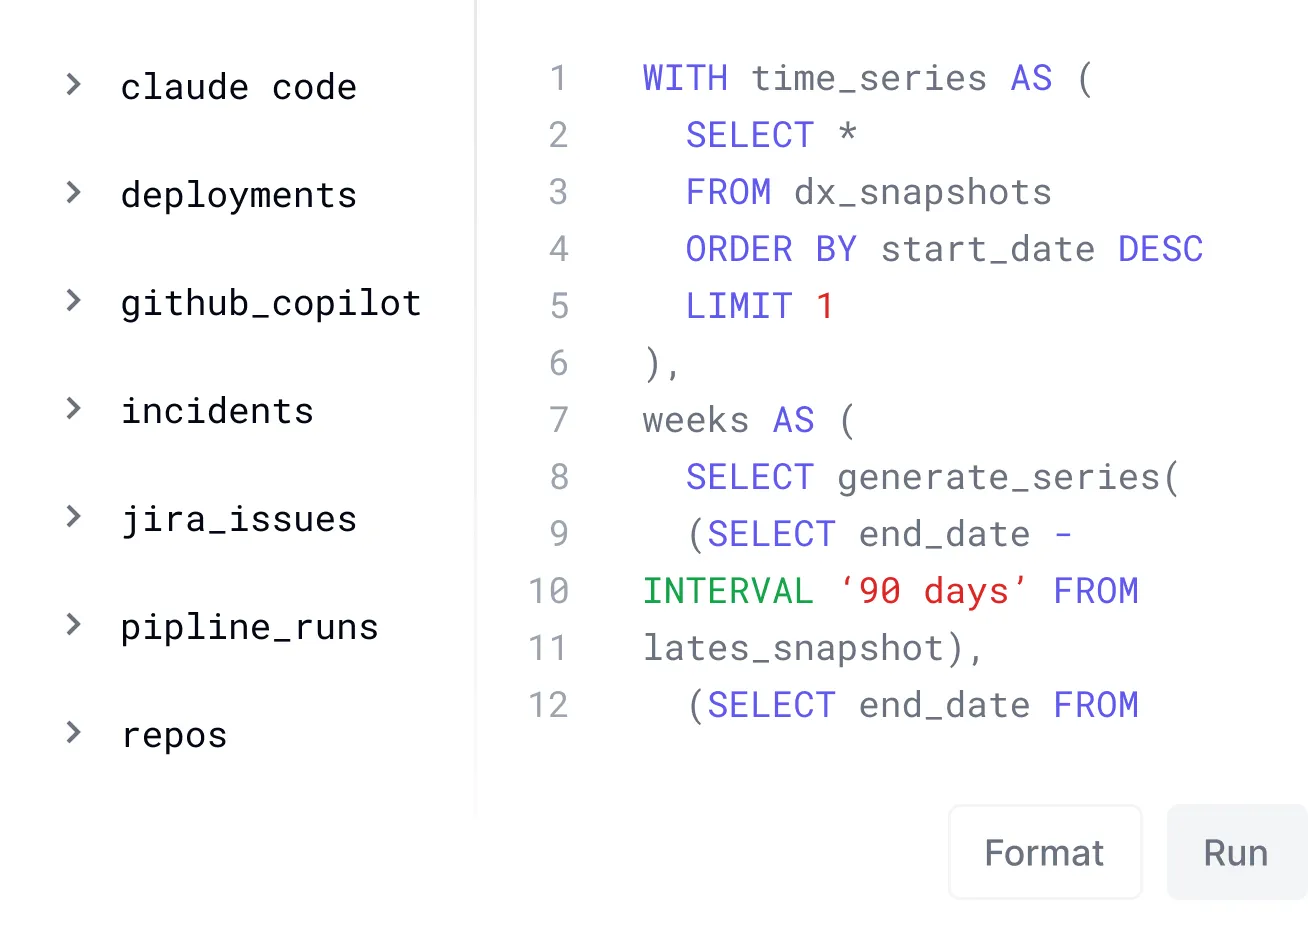Image resolution: width=1308 pixels, height=948 pixels.
Task: Open the incidents table entry
Action: point(217,411)
